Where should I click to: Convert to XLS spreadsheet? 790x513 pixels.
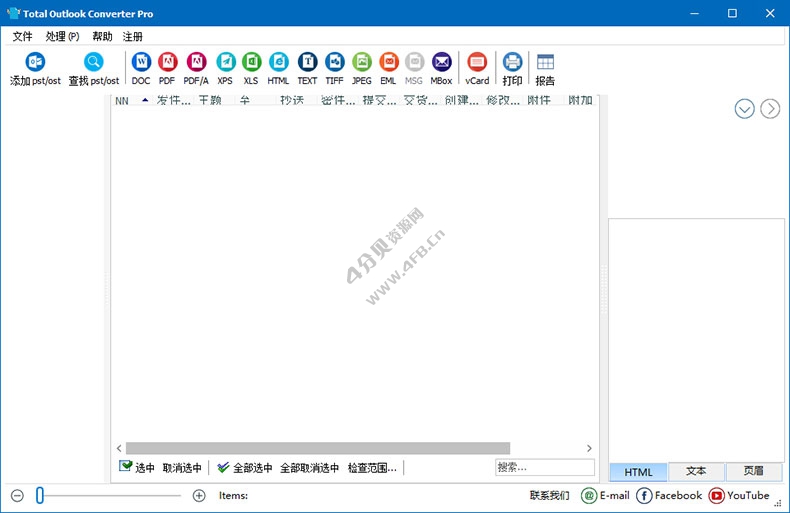tap(251, 62)
